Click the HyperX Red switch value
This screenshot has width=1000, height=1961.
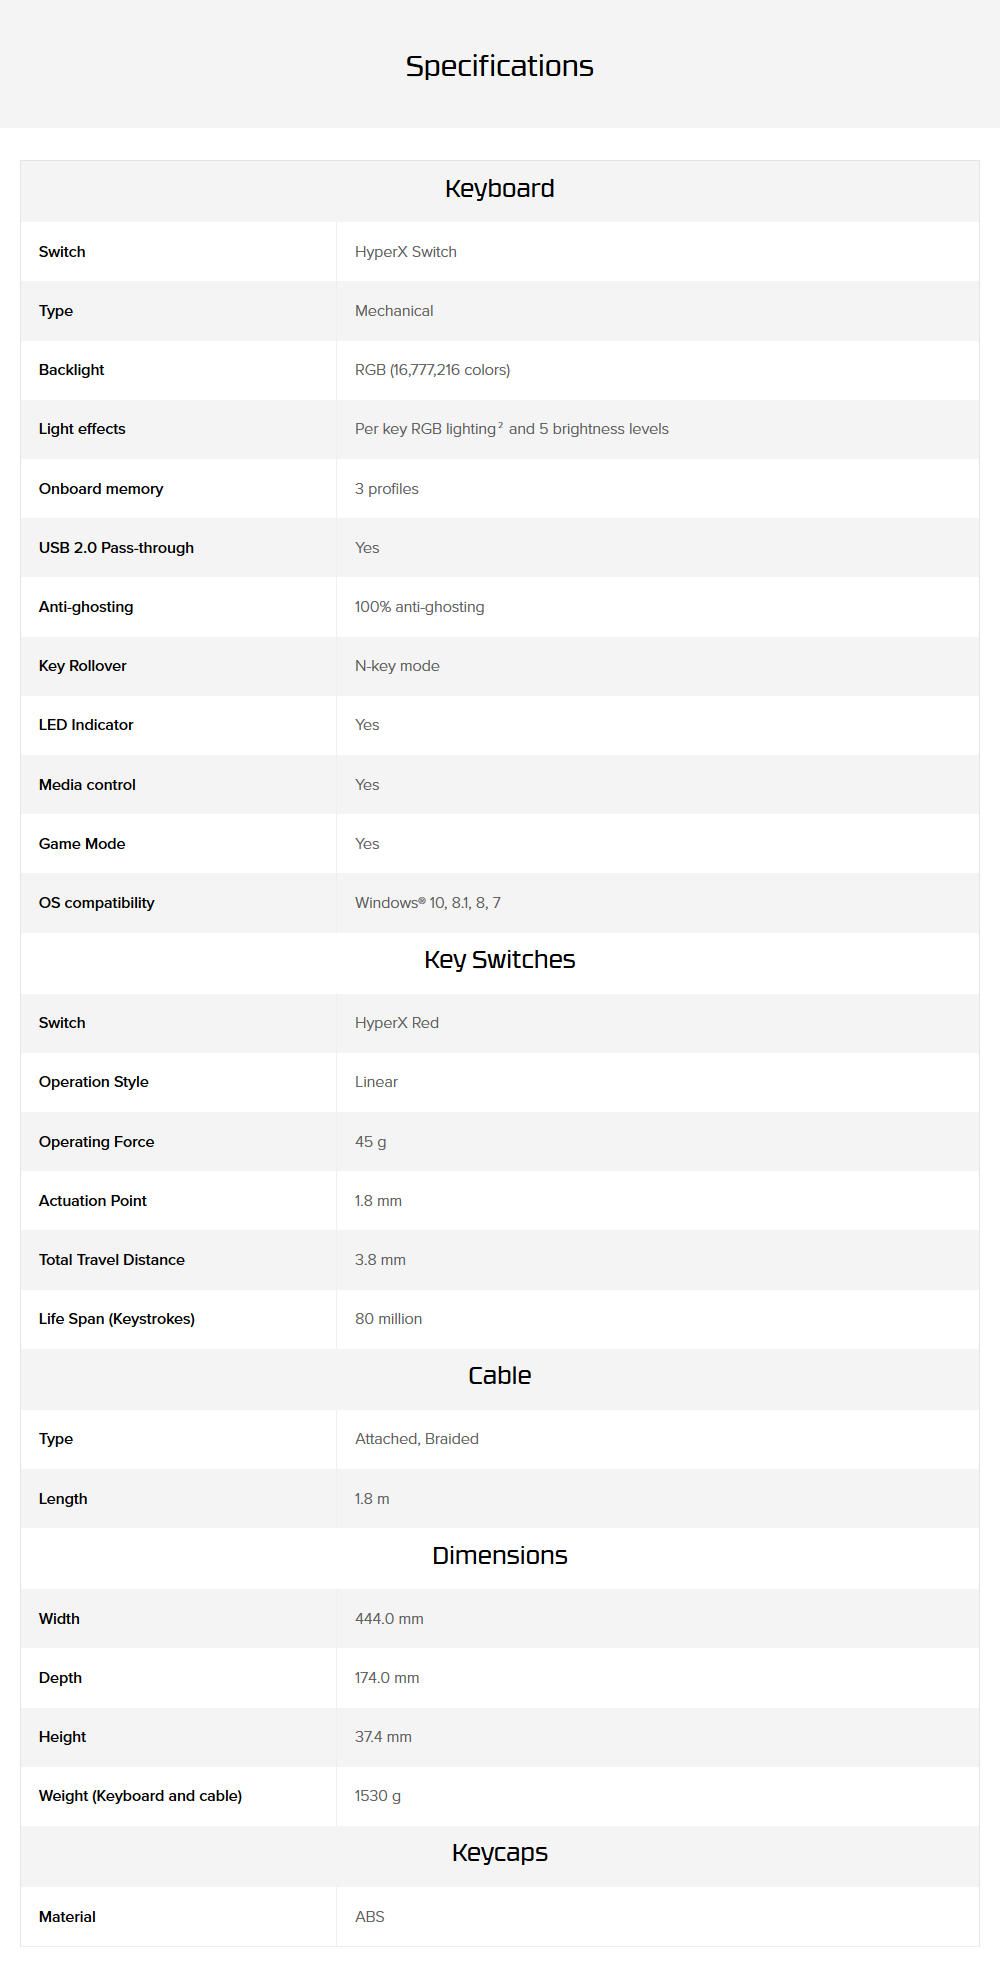pos(396,1023)
